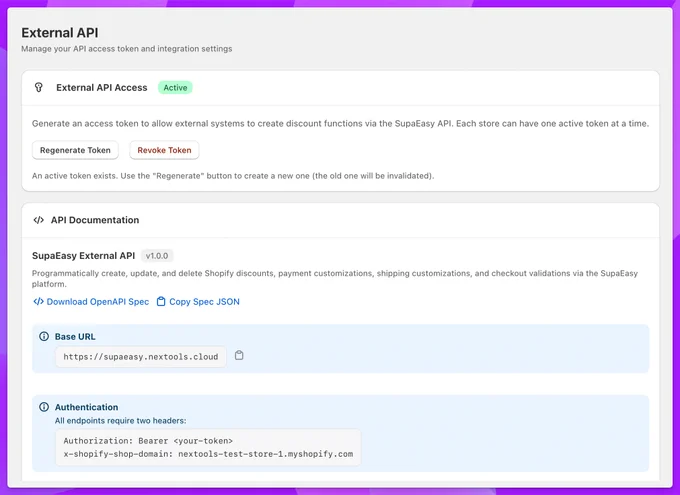
Task: Click the 'Generate an access token' description
Action: (340, 124)
